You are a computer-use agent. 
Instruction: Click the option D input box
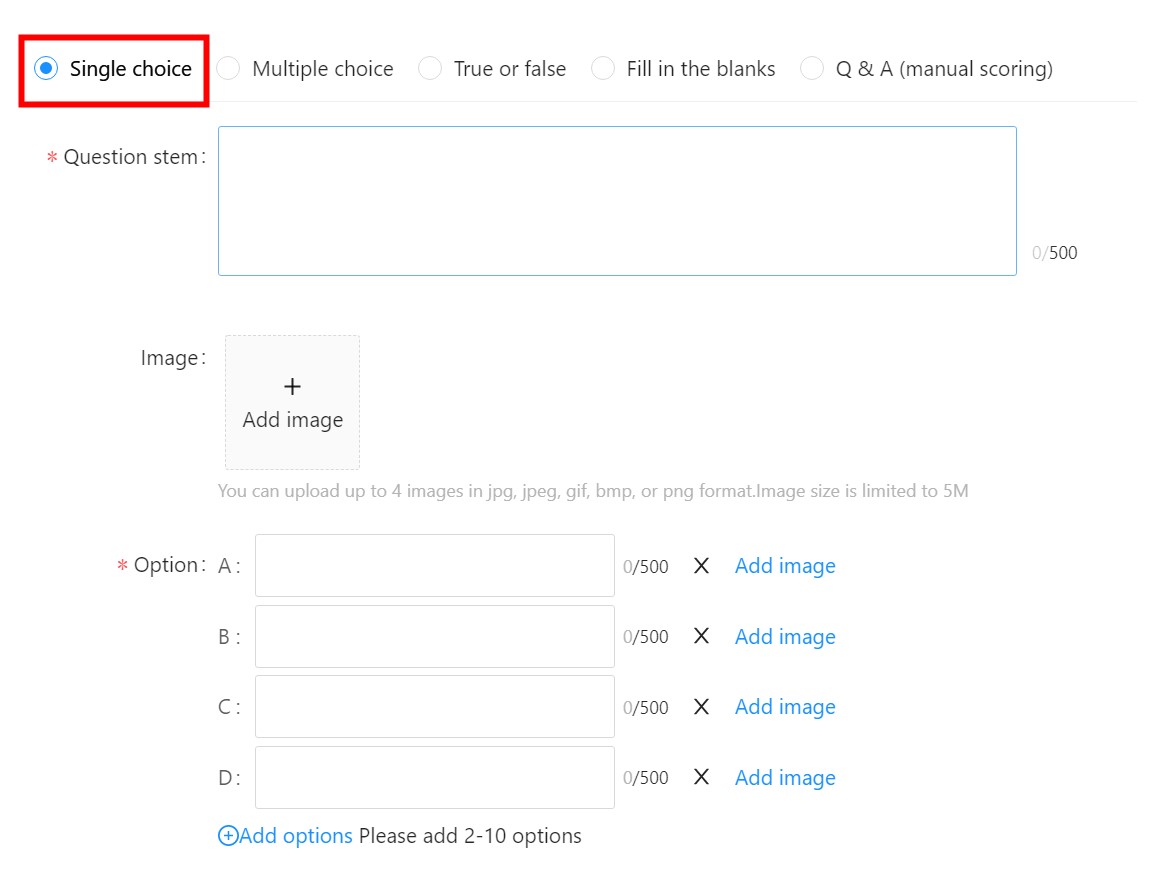pyautogui.click(x=434, y=777)
